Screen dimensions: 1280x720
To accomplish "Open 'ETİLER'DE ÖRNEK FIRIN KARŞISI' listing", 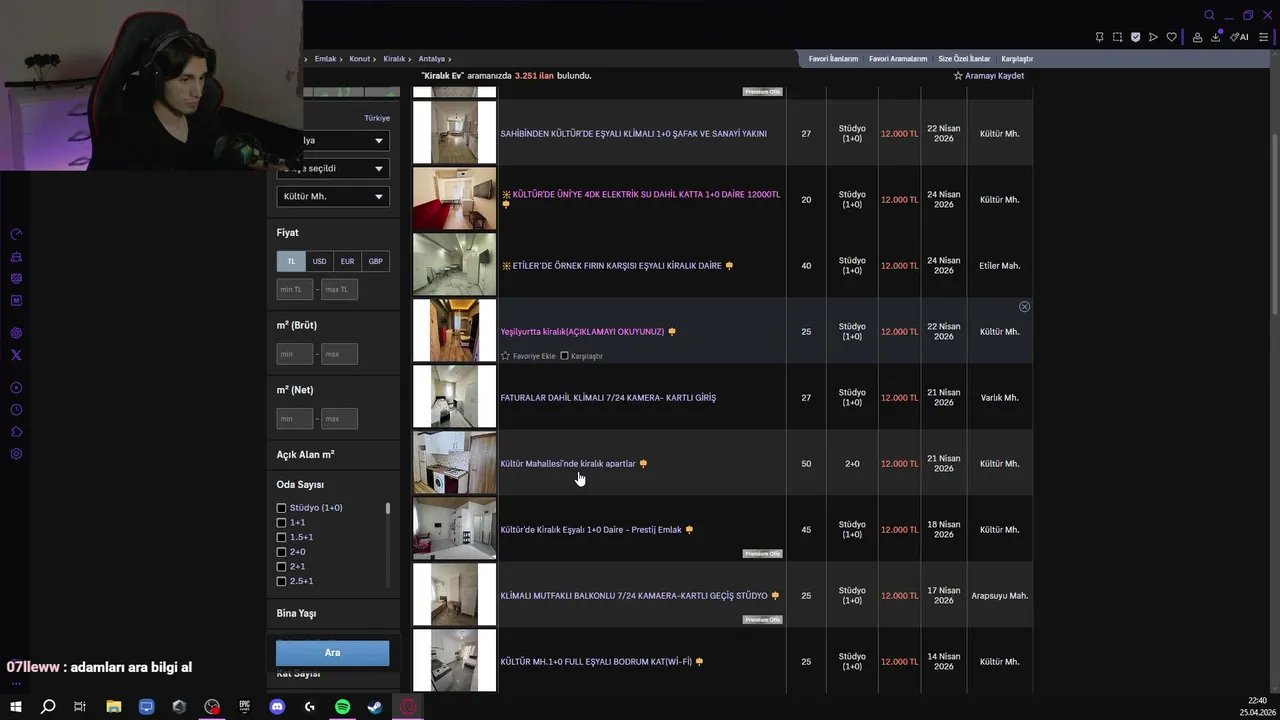I will (617, 266).
